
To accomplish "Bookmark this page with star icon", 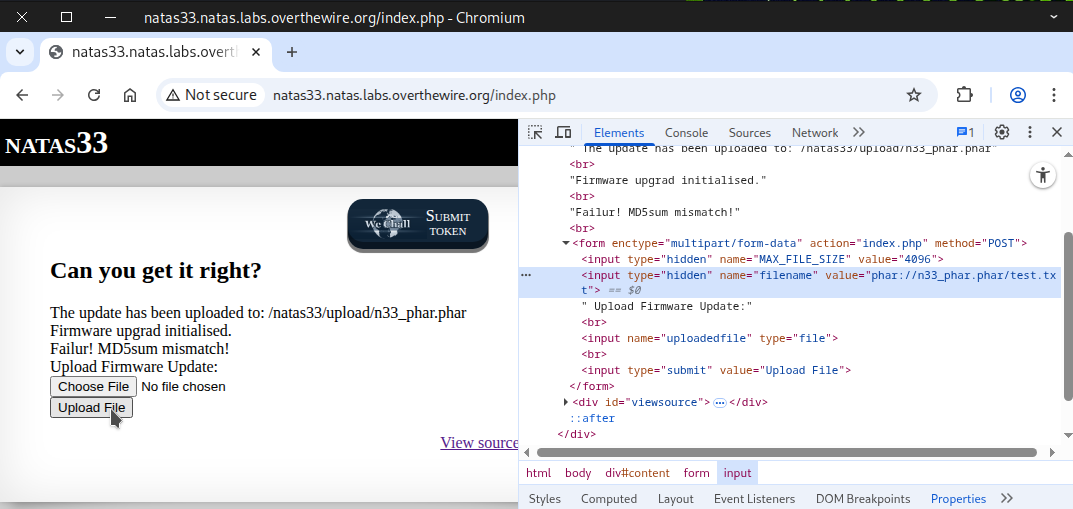I will 913,95.
